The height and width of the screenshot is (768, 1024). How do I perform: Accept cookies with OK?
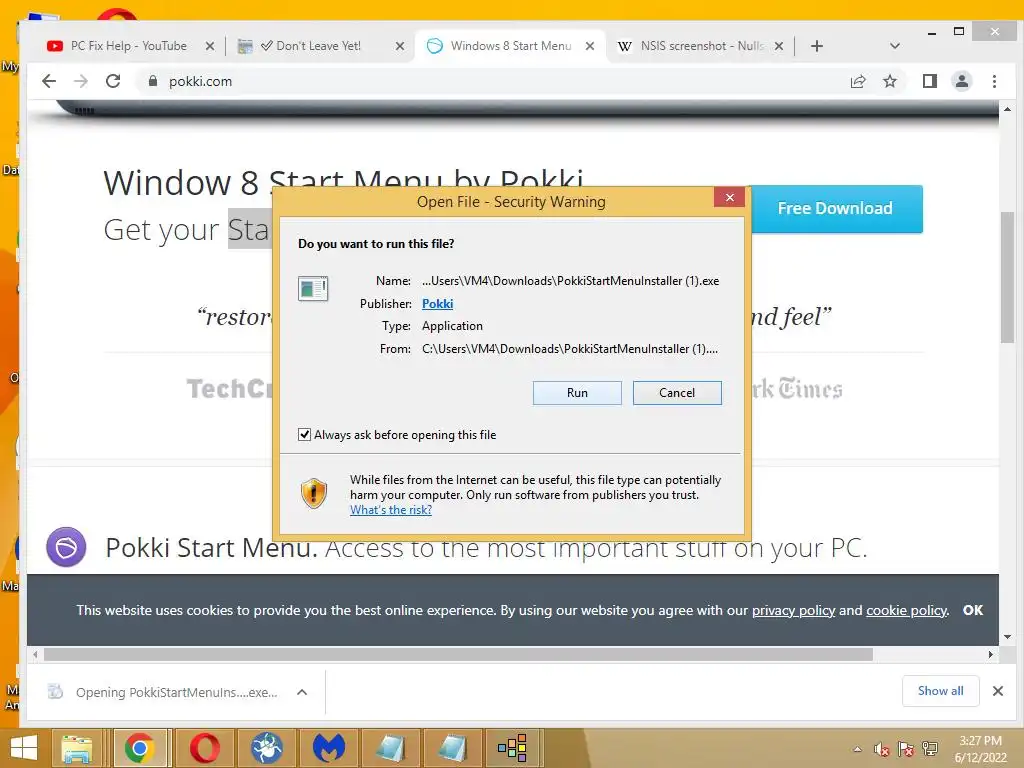(972, 610)
